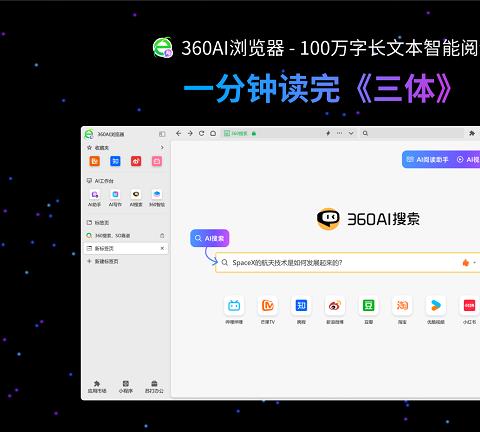
Task: Open the AI搜索 sidebar workbench icon
Action: pos(136,197)
